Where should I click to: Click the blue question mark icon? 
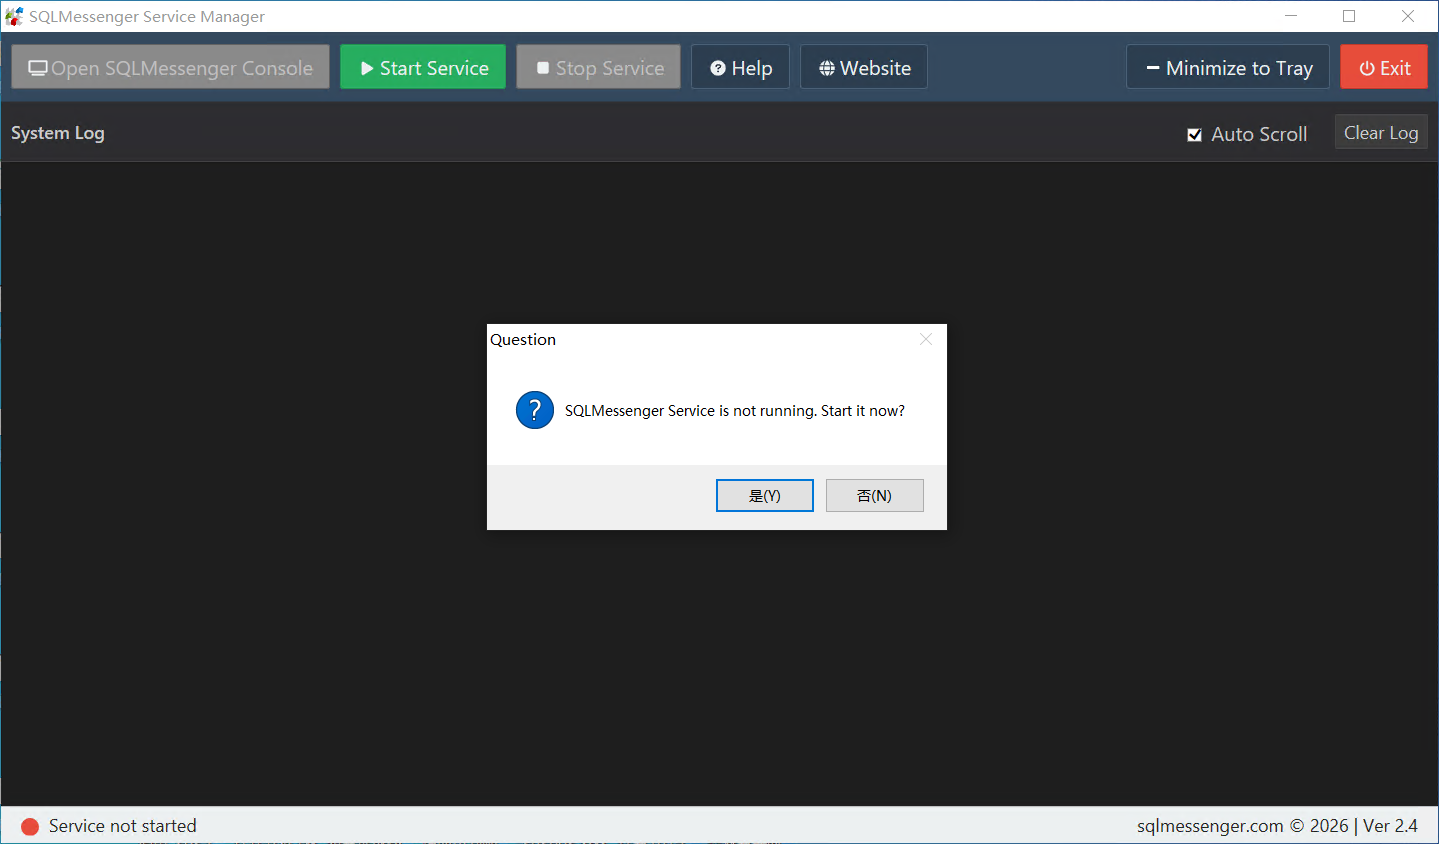535,410
